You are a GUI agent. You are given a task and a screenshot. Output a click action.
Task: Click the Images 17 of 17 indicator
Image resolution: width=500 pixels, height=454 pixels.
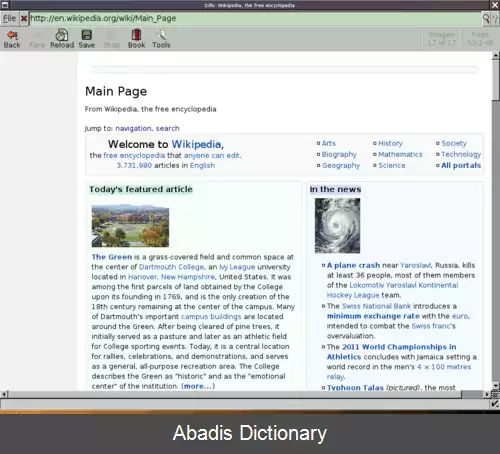tap(442, 39)
